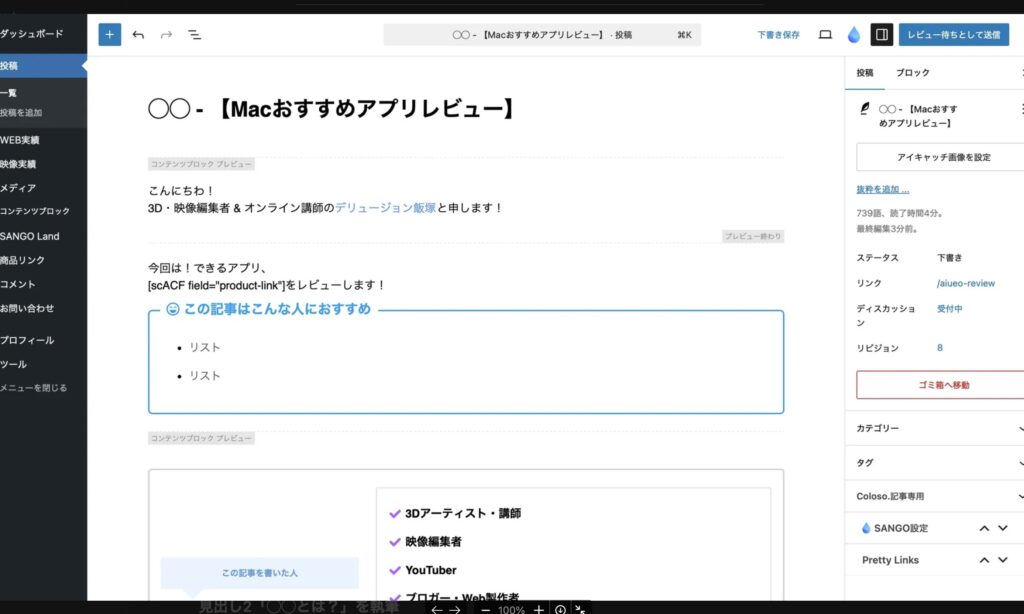1024x614 pixels.
Task: Click the redo arrow in toolbar
Action: point(166,34)
